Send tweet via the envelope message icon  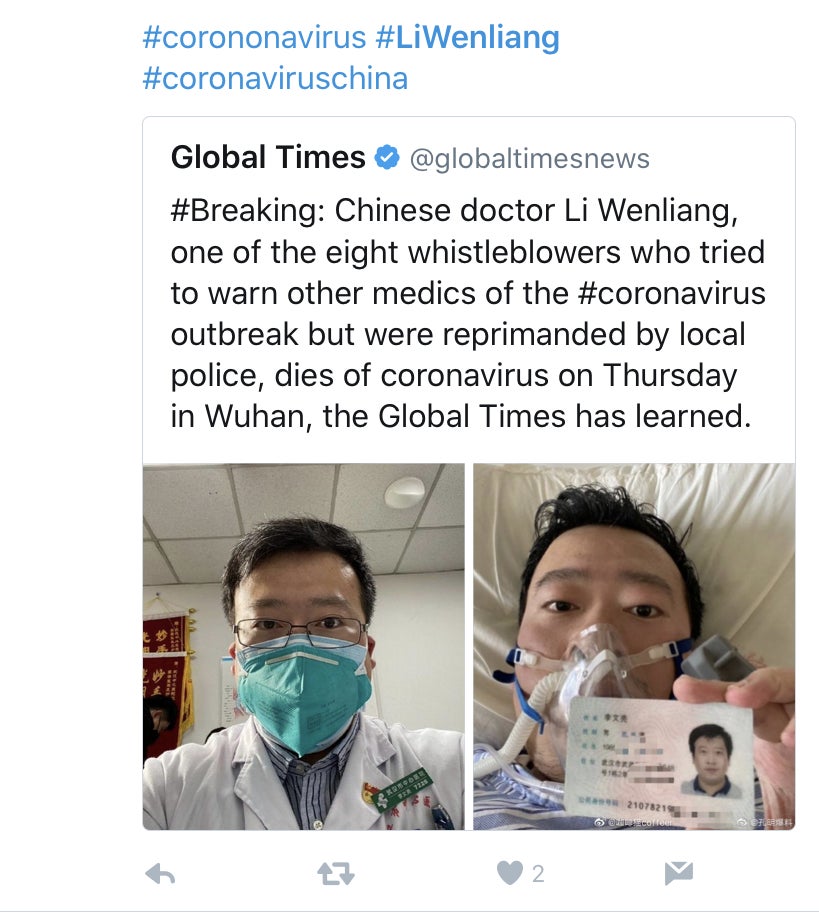click(x=679, y=874)
